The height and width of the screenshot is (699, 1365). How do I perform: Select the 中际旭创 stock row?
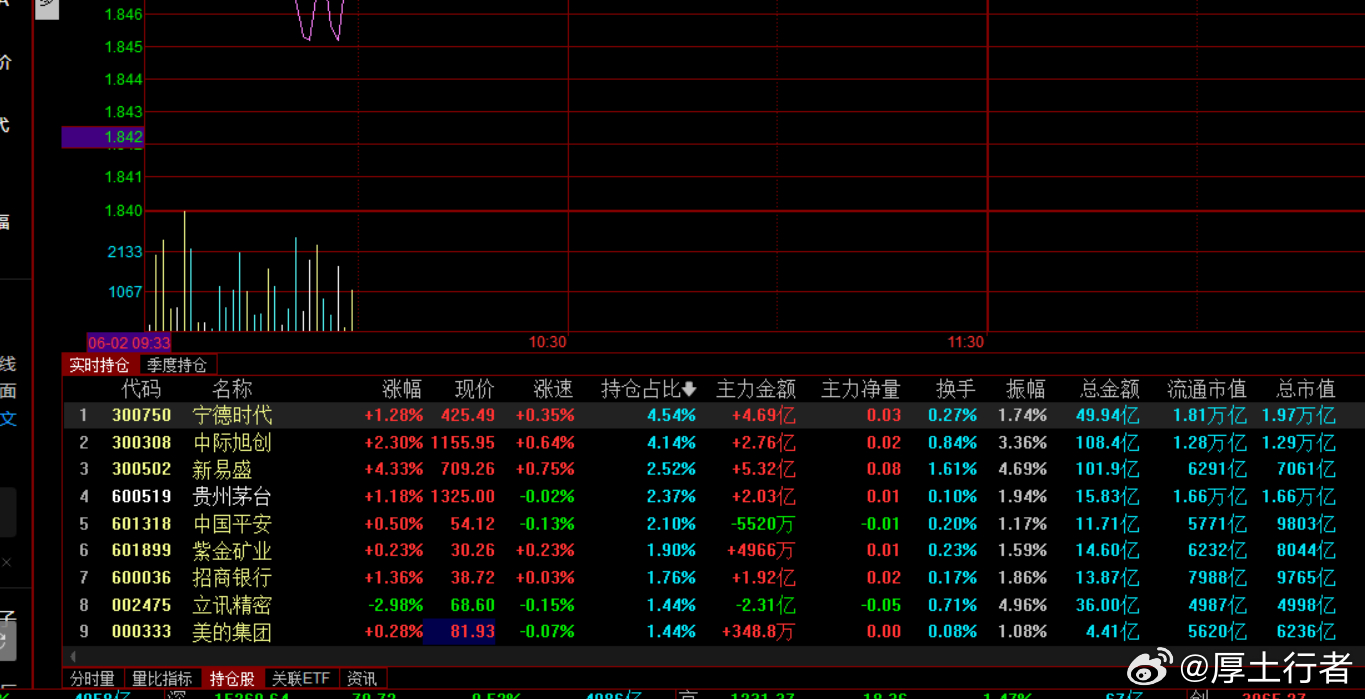[x=713, y=442]
